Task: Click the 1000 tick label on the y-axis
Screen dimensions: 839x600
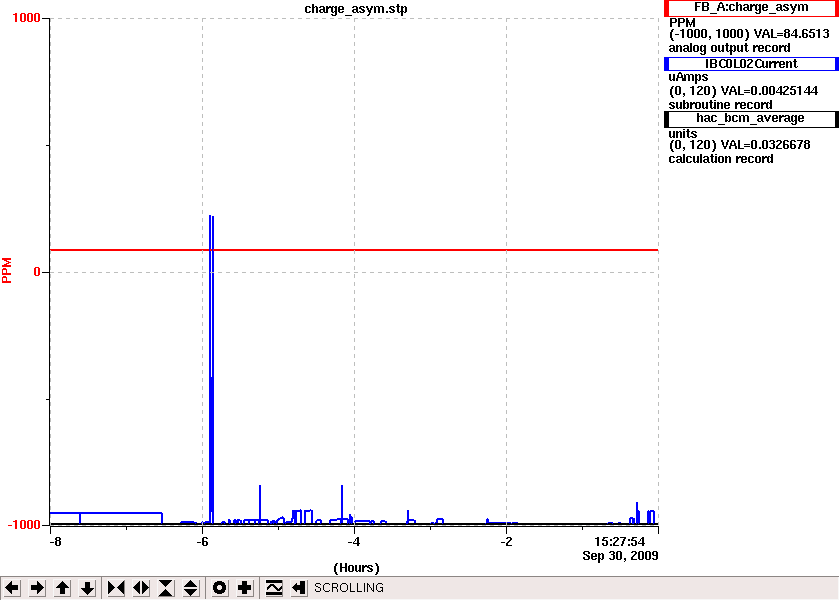Action: (26, 18)
